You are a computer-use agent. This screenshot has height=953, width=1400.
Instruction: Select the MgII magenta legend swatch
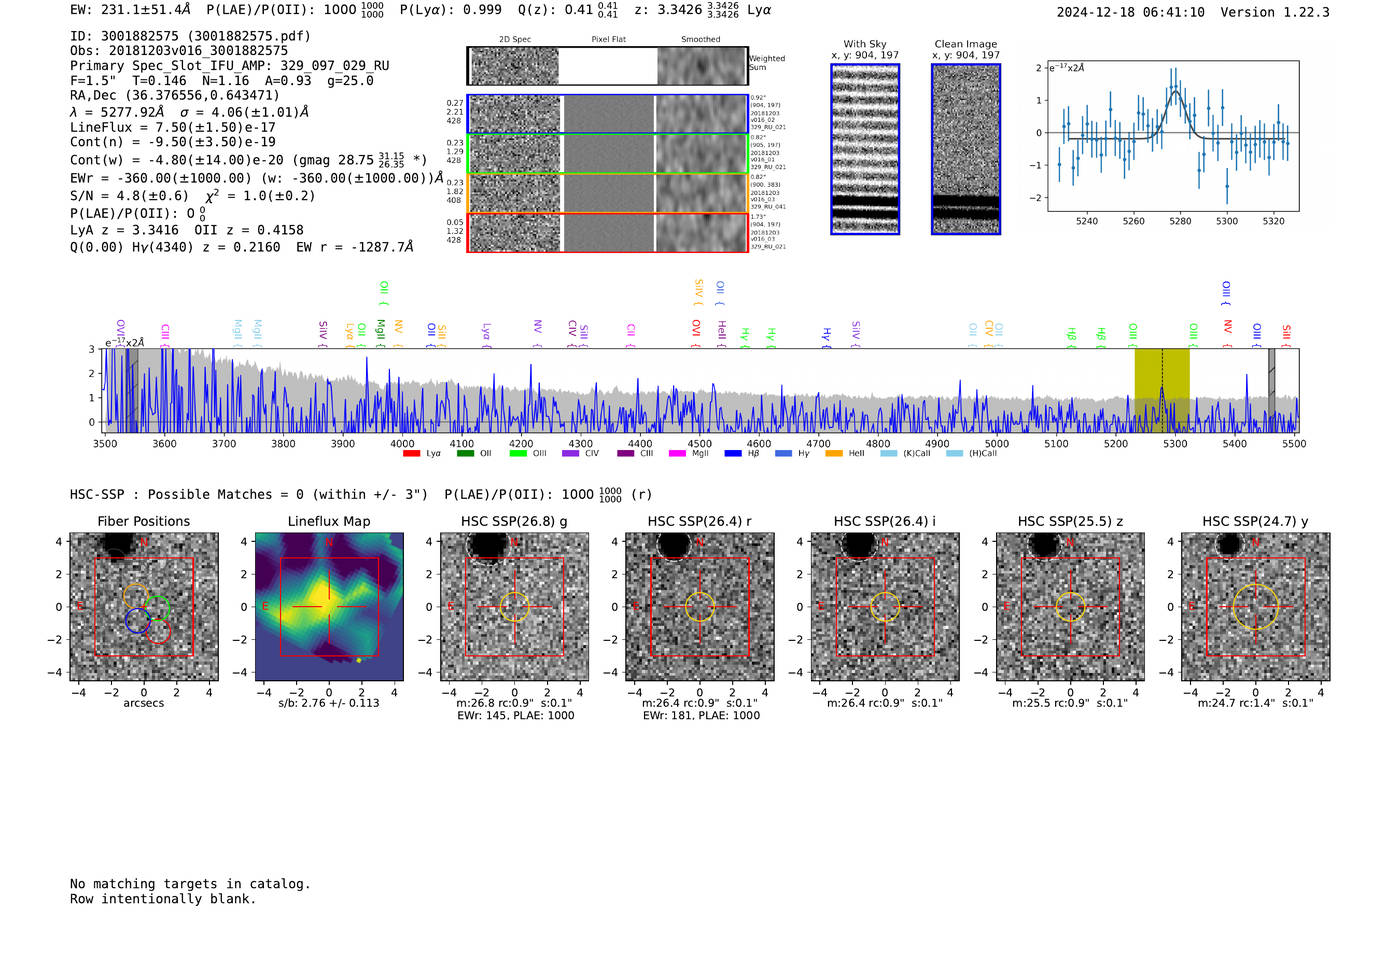point(677,454)
